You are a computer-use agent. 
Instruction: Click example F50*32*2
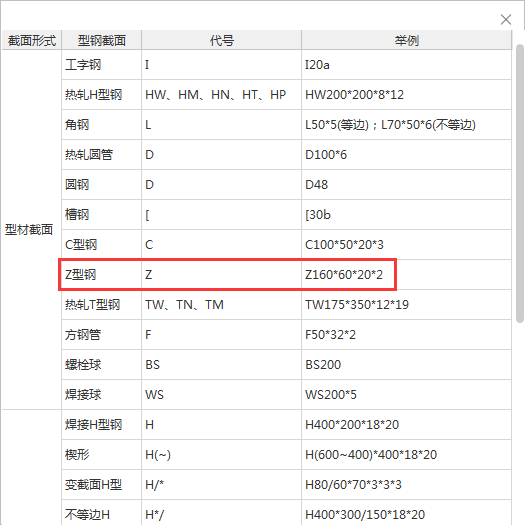(x=330, y=334)
